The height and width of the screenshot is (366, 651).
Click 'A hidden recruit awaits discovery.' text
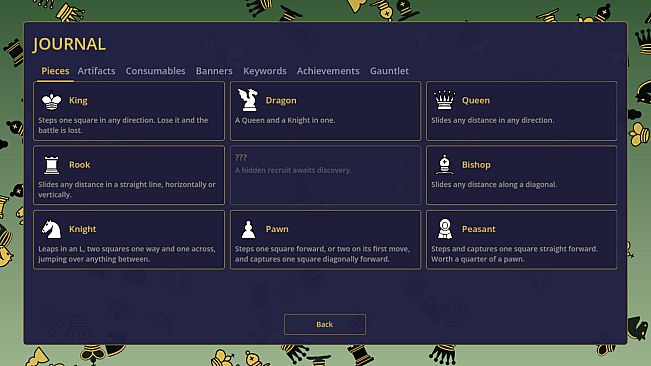pos(293,170)
